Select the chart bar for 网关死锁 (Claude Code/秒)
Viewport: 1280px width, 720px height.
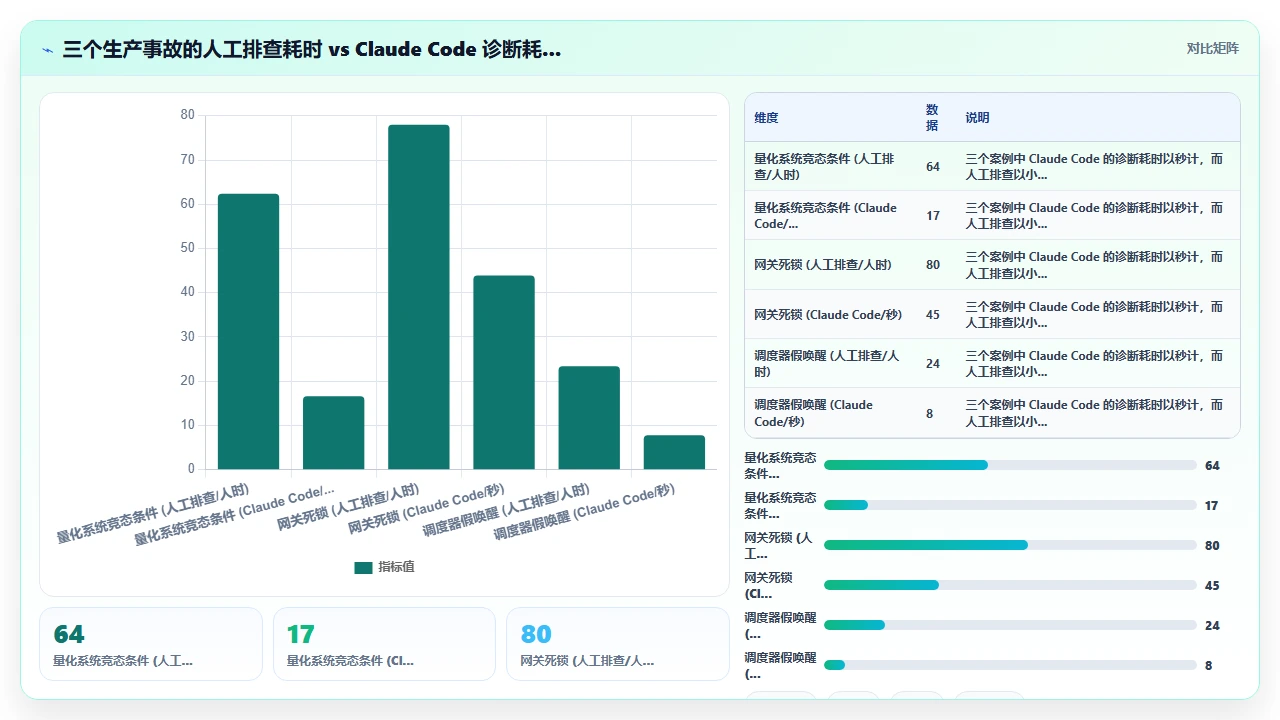(x=504, y=372)
